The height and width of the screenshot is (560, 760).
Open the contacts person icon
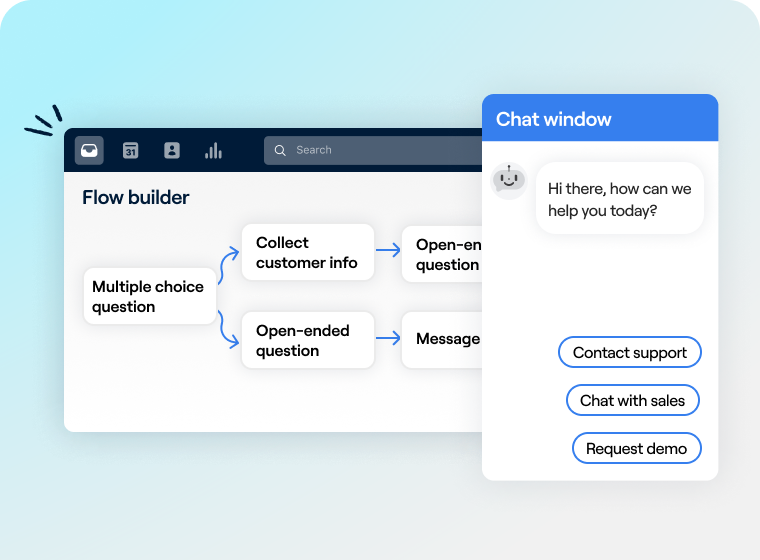pyautogui.click(x=172, y=150)
